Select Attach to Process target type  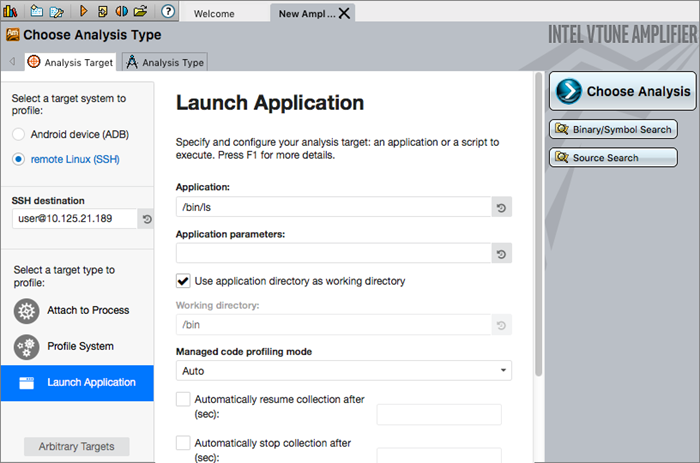click(x=88, y=310)
